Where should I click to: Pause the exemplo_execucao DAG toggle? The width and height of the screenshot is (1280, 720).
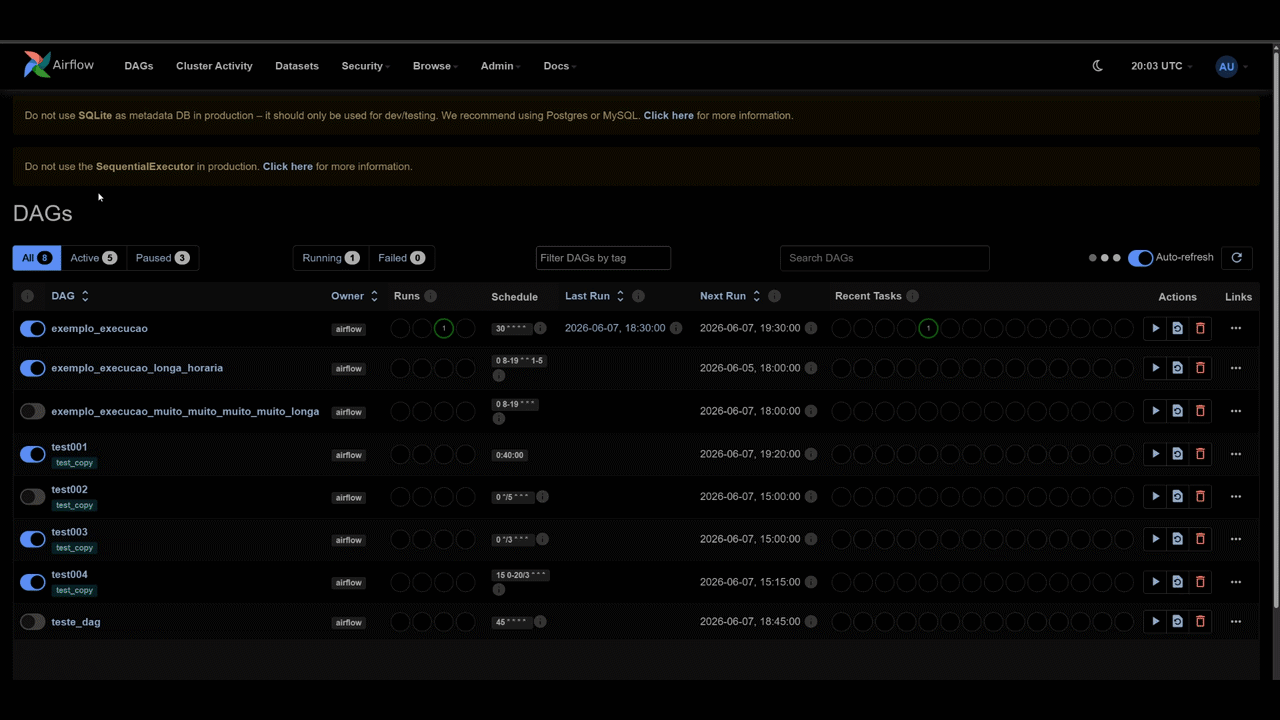(x=33, y=328)
